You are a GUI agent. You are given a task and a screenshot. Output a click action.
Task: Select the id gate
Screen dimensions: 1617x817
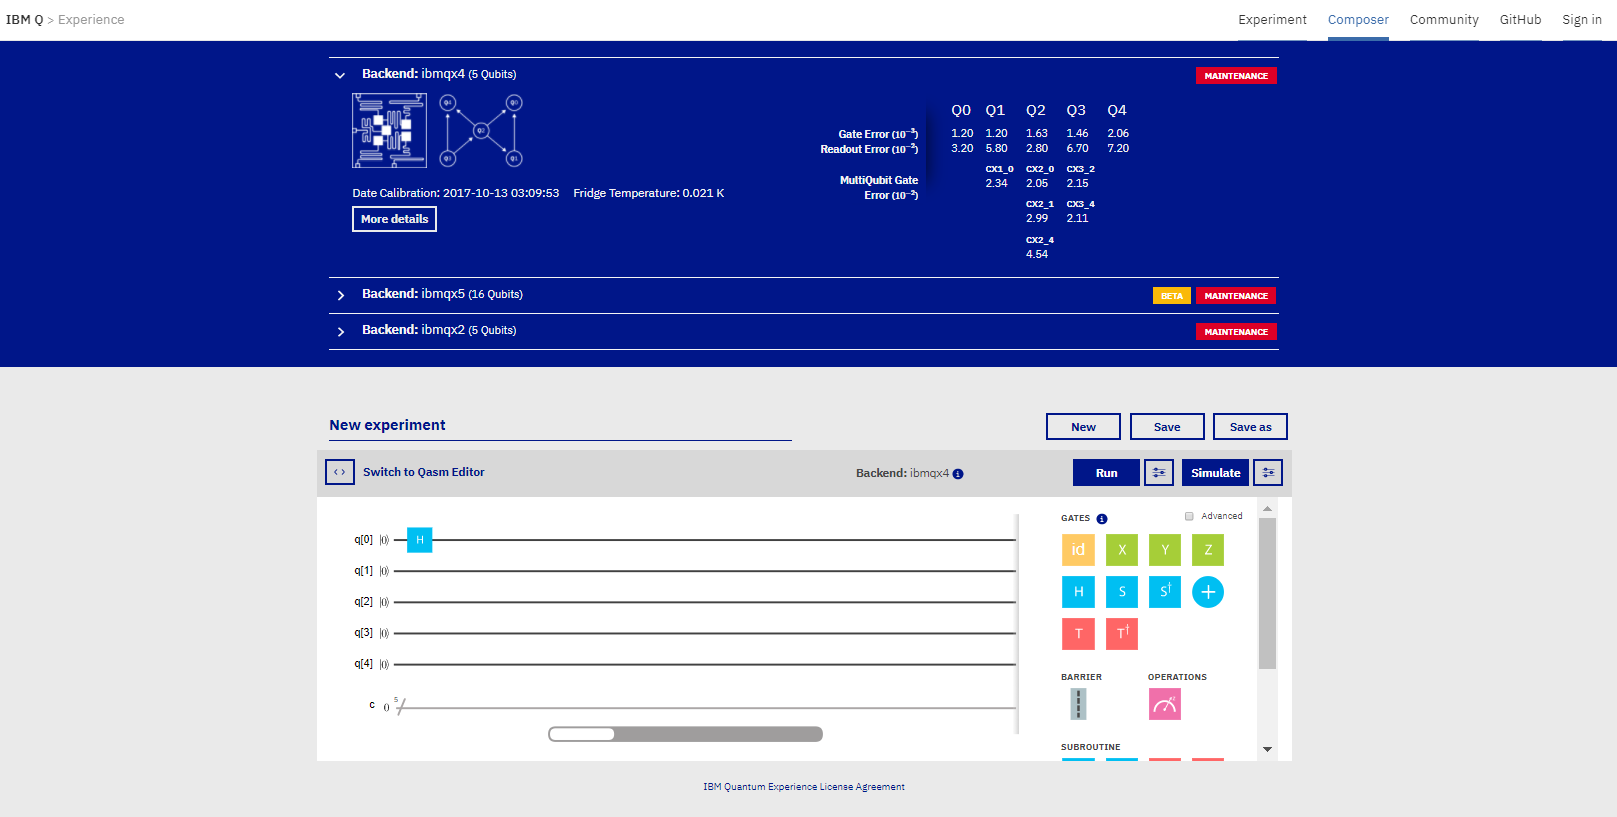(x=1078, y=550)
